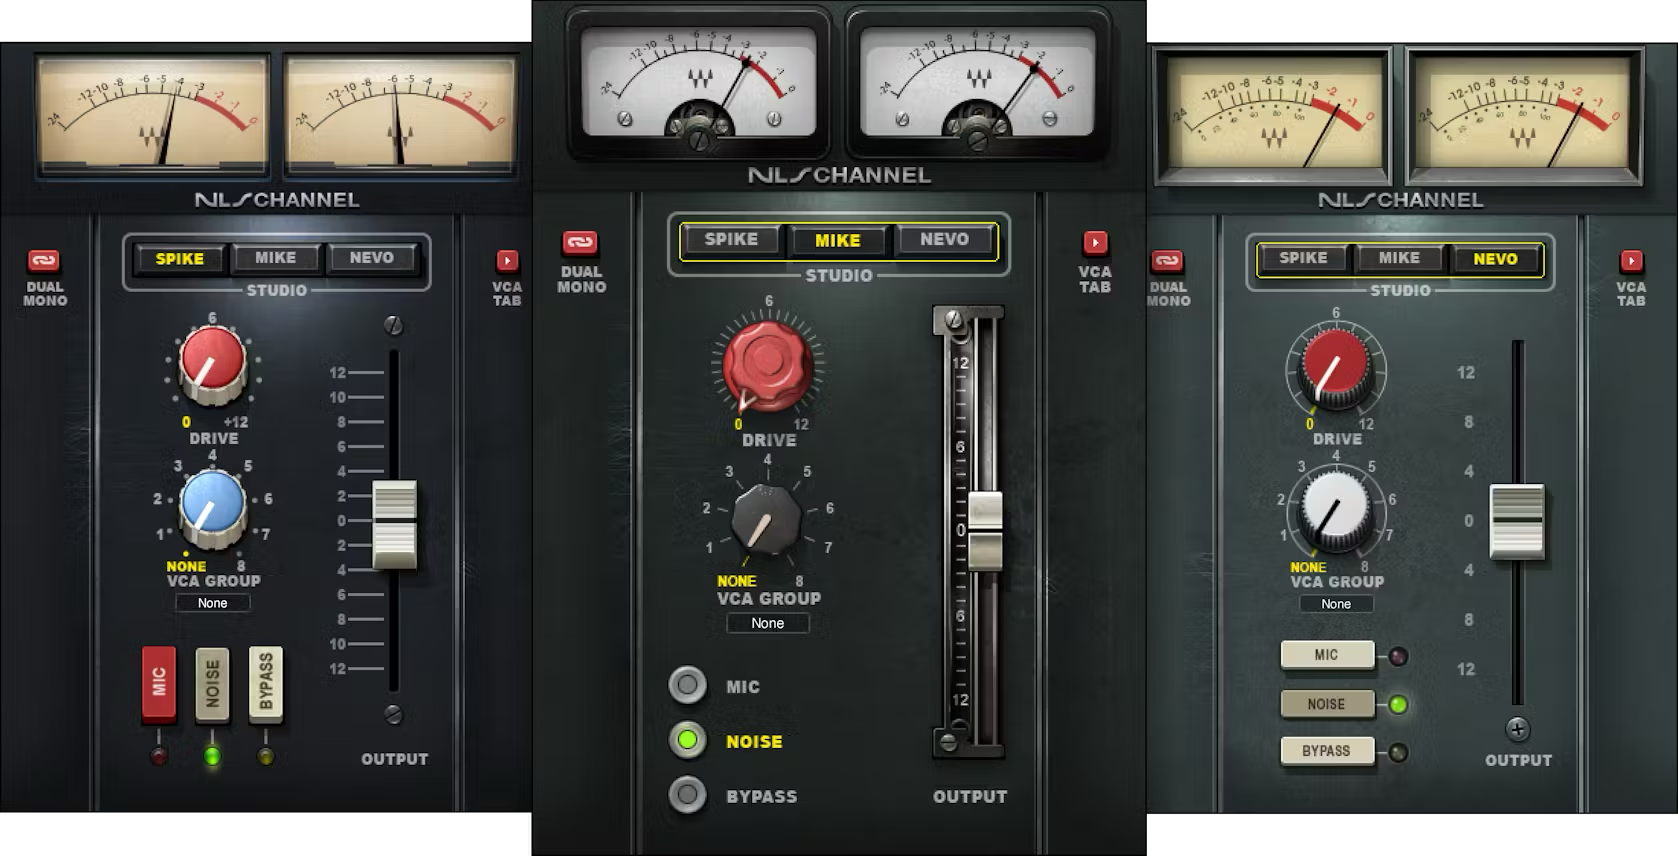The height and width of the screenshot is (856, 1678).
Task: Click the red Drive knob on Mike panel
Action: [767, 365]
